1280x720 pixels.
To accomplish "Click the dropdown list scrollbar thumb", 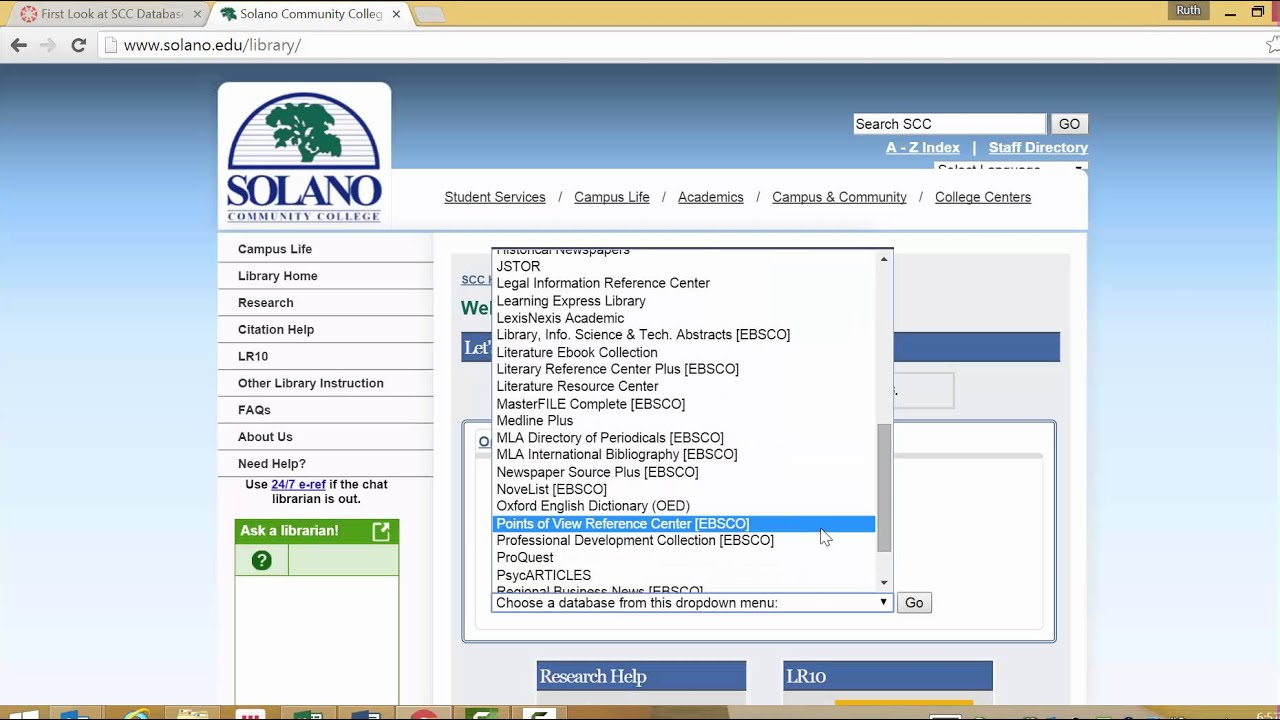I will (883, 488).
